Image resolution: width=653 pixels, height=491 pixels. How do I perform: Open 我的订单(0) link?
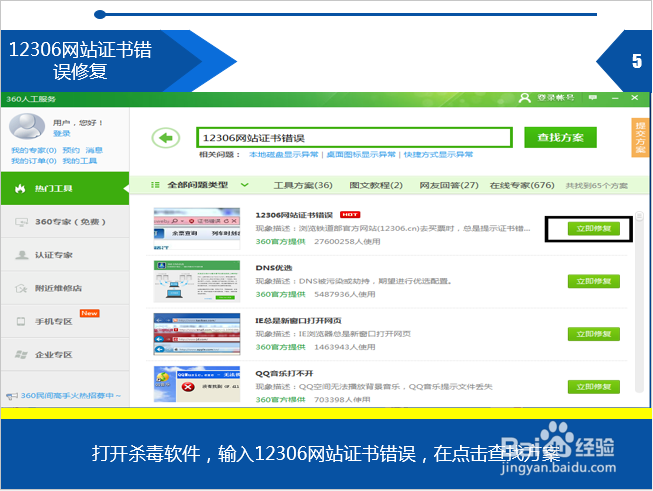point(34,161)
